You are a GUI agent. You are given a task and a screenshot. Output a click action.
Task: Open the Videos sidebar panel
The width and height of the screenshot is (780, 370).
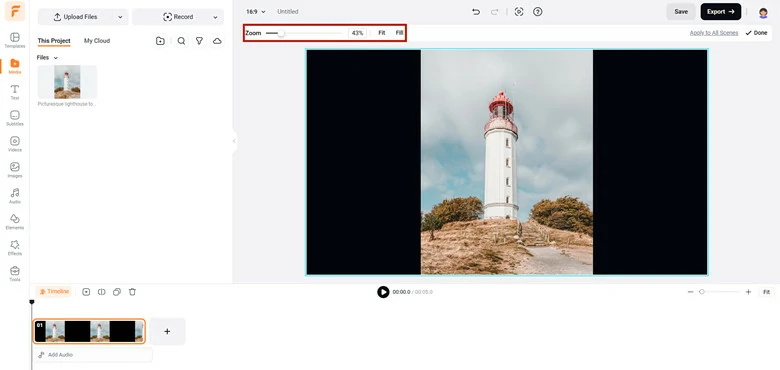(15, 144)
